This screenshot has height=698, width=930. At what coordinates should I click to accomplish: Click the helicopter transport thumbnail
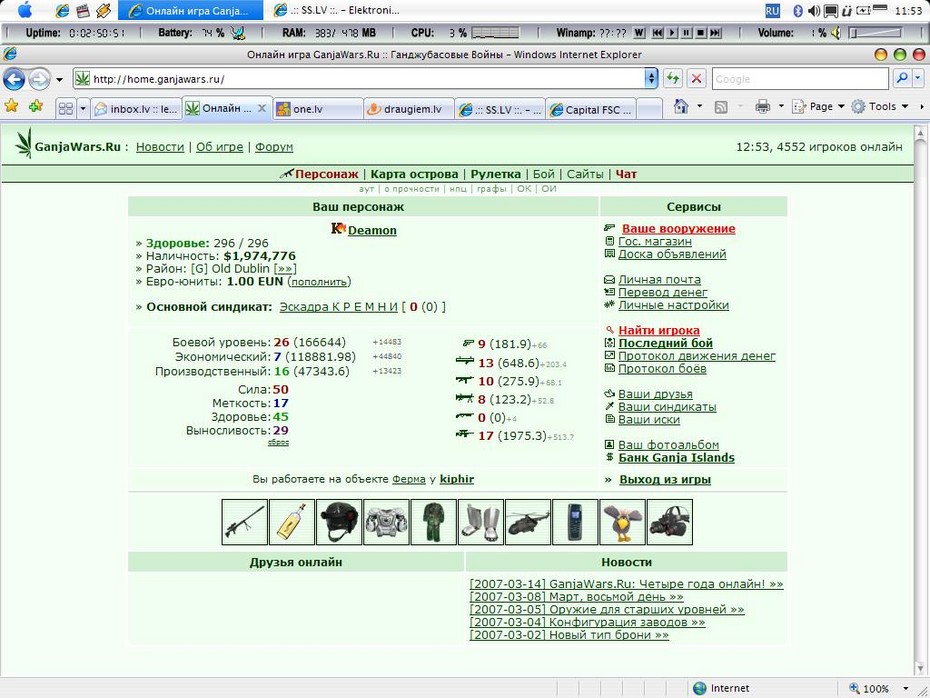click(528, 522)
